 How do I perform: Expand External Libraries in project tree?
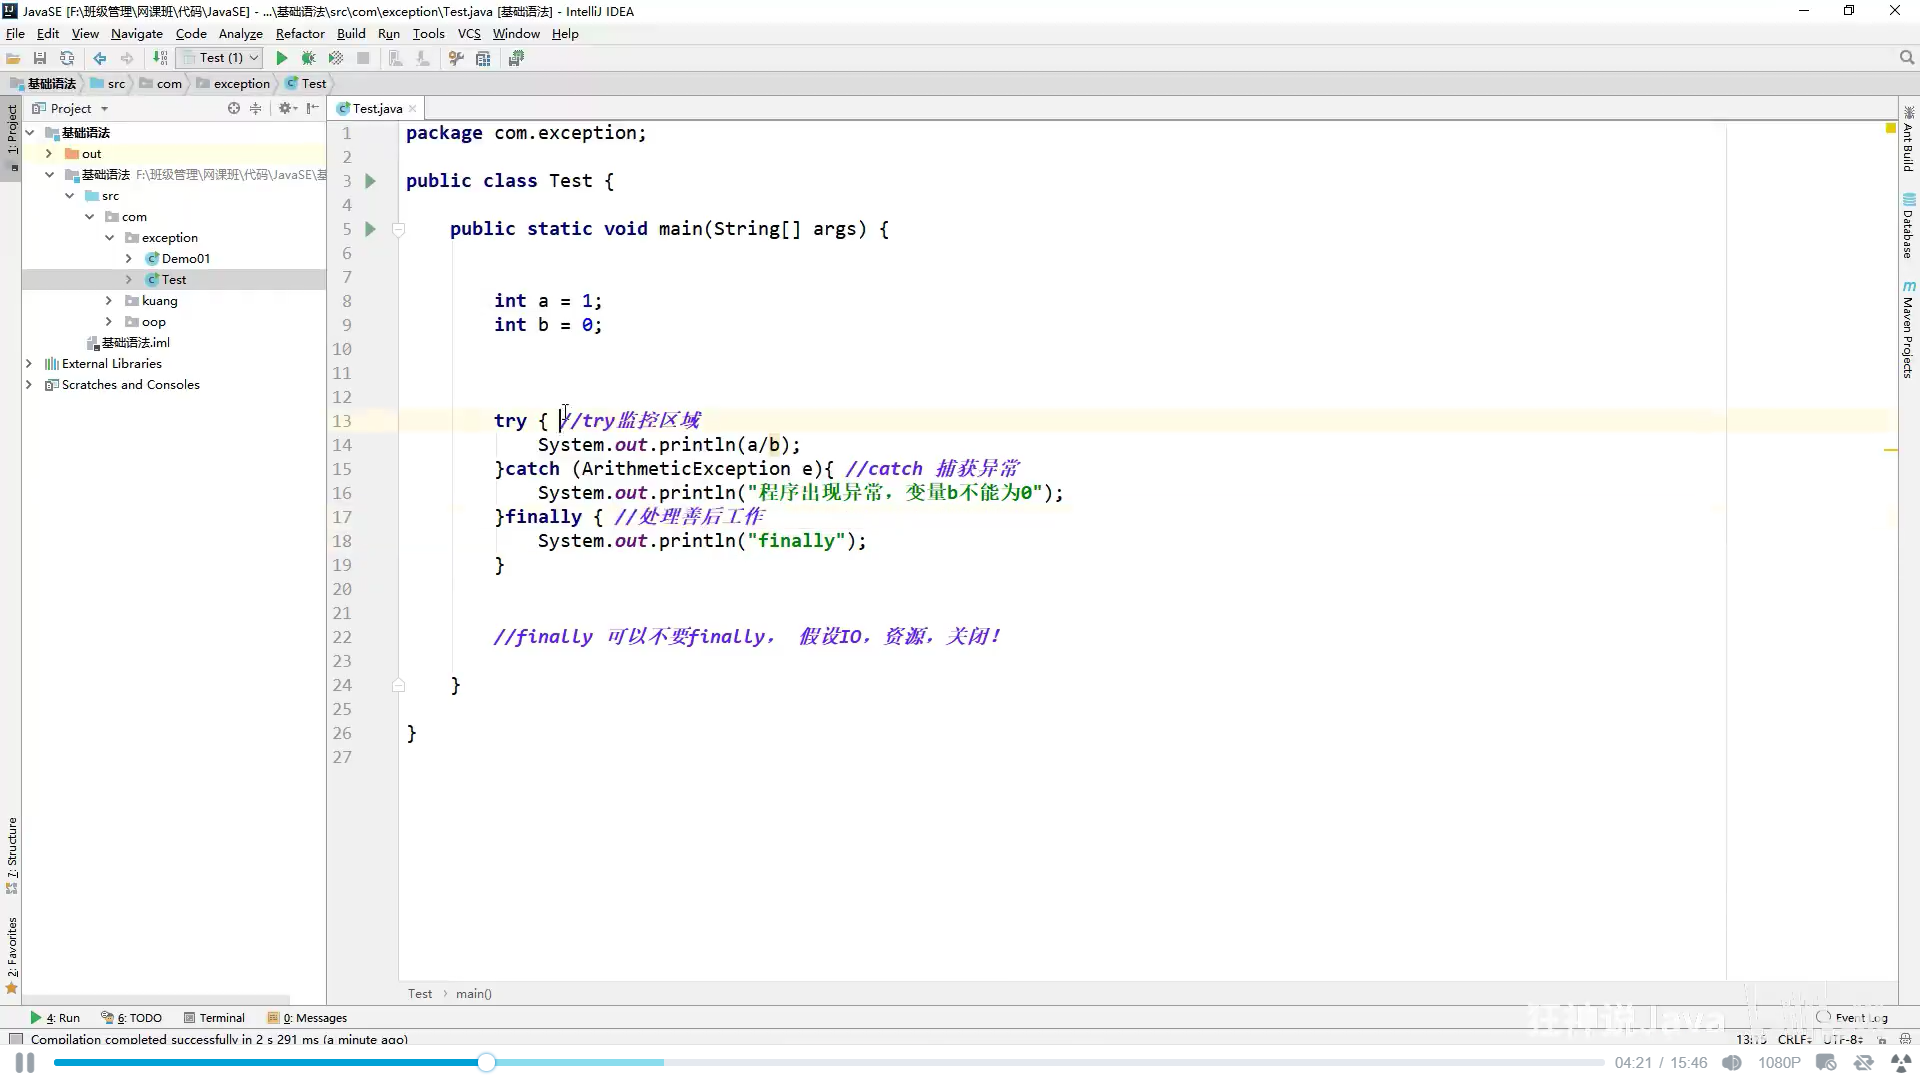pyautogui.click(x=29, y=364)
